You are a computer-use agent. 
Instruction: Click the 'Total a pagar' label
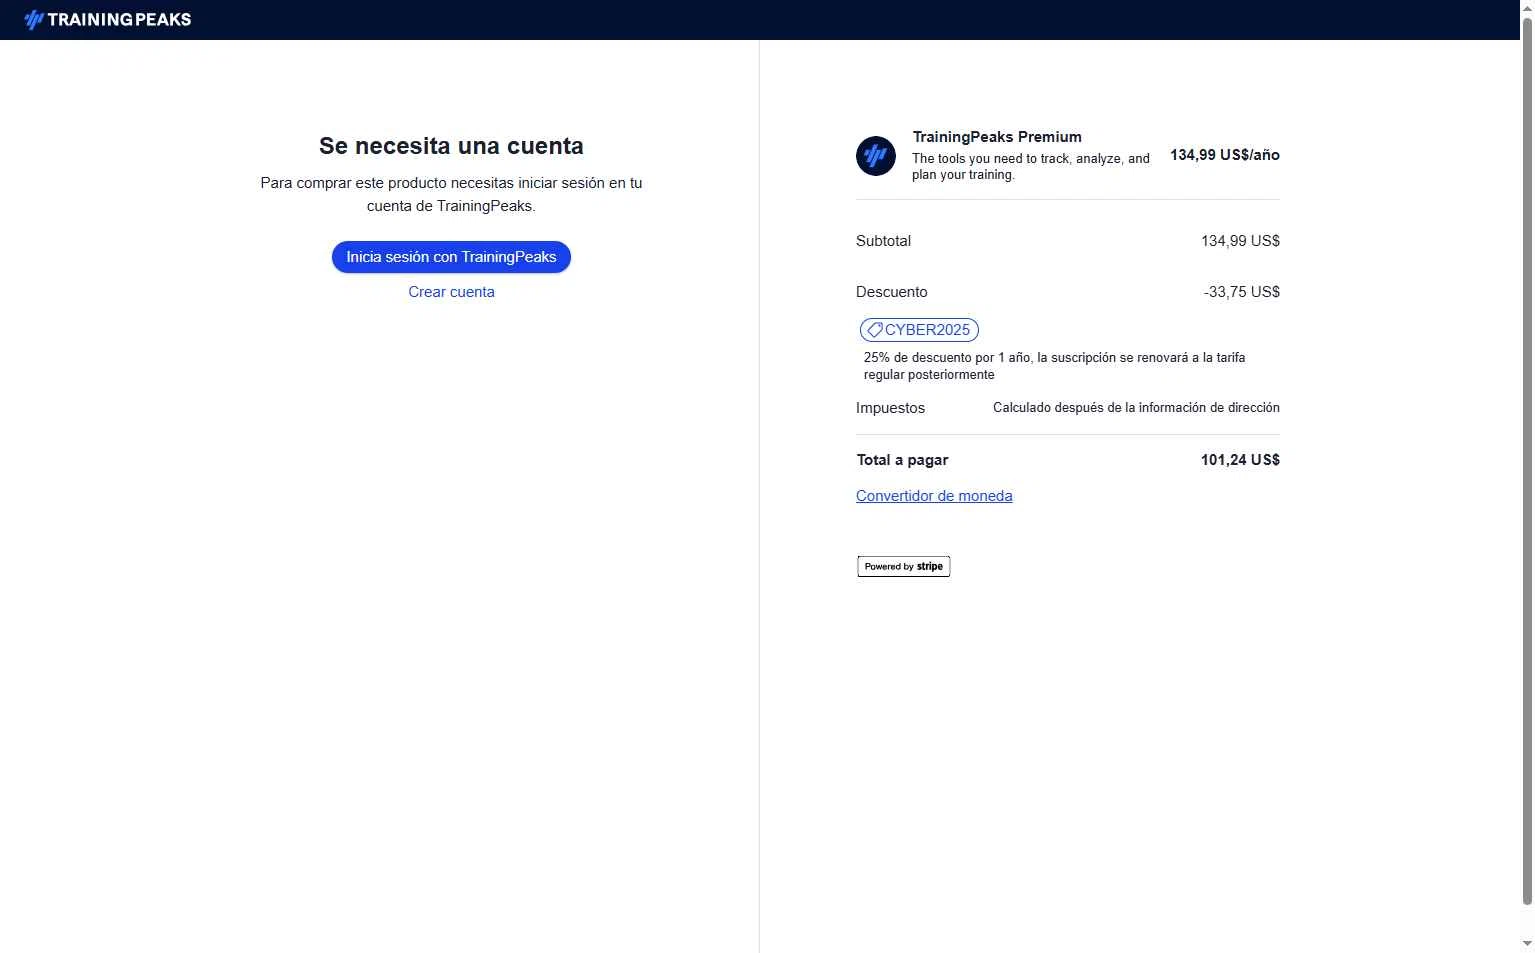coord(902,460)
